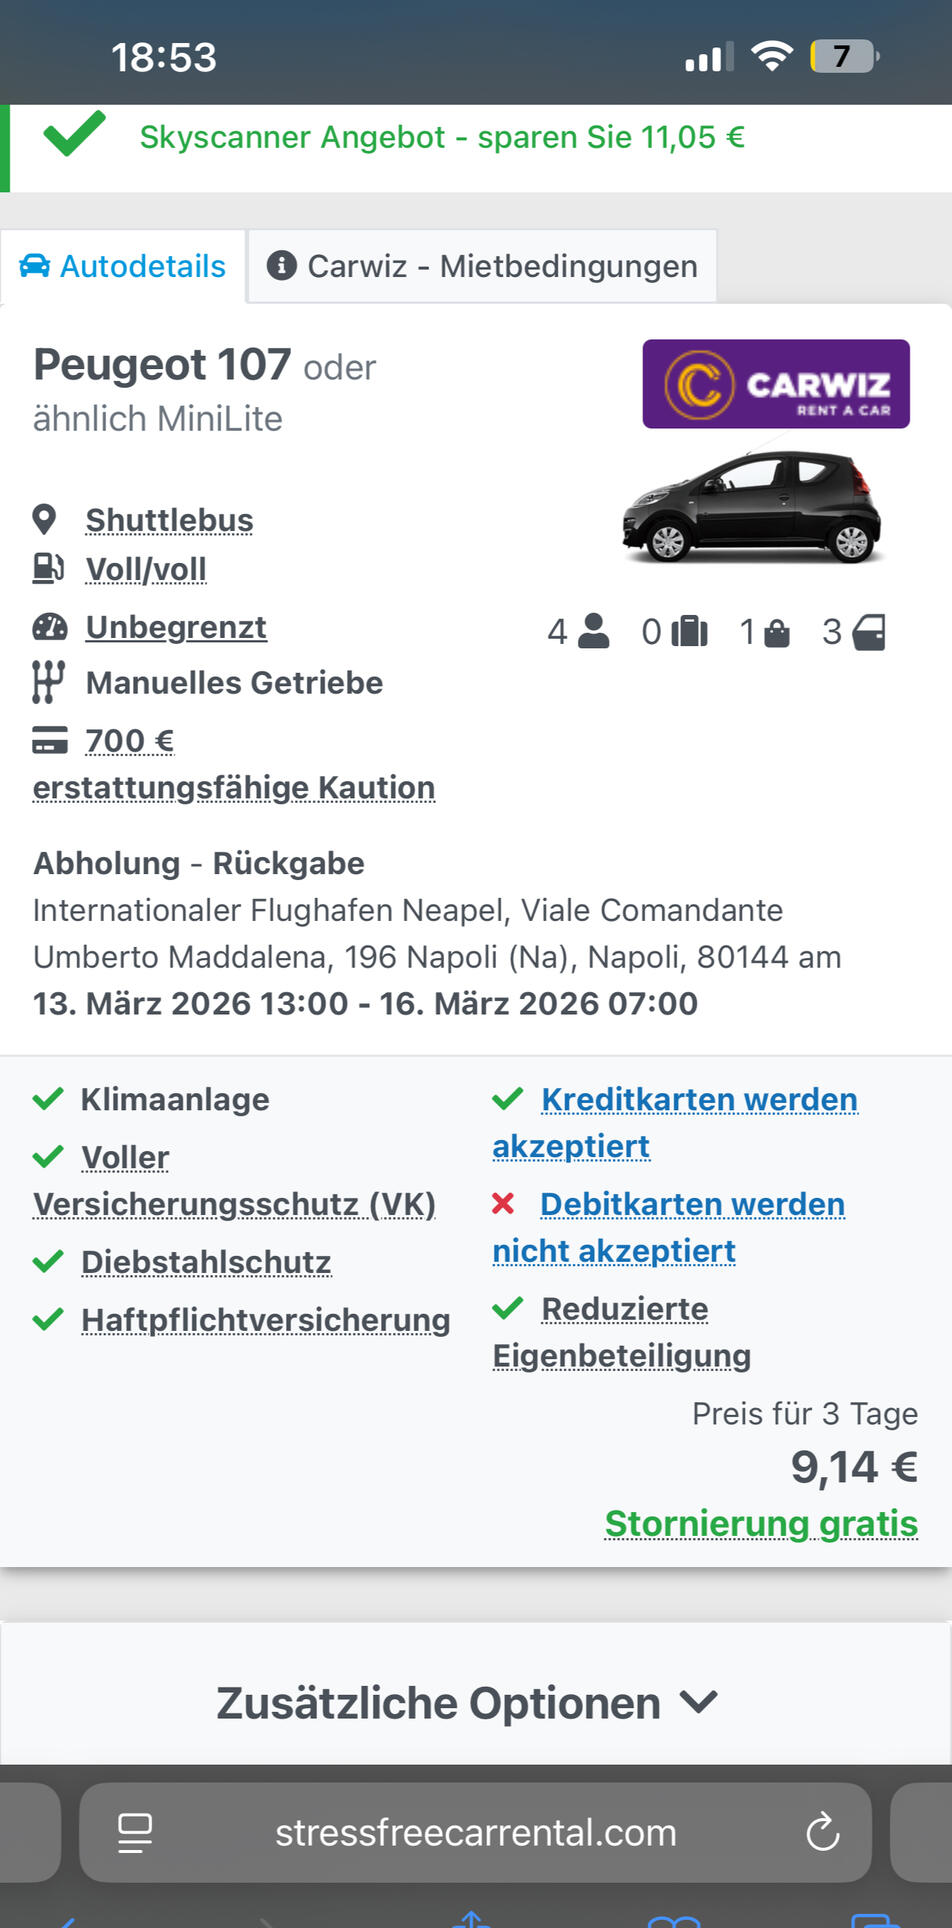
Task: Tap the speedometer mileage icon
Action: 49,627
